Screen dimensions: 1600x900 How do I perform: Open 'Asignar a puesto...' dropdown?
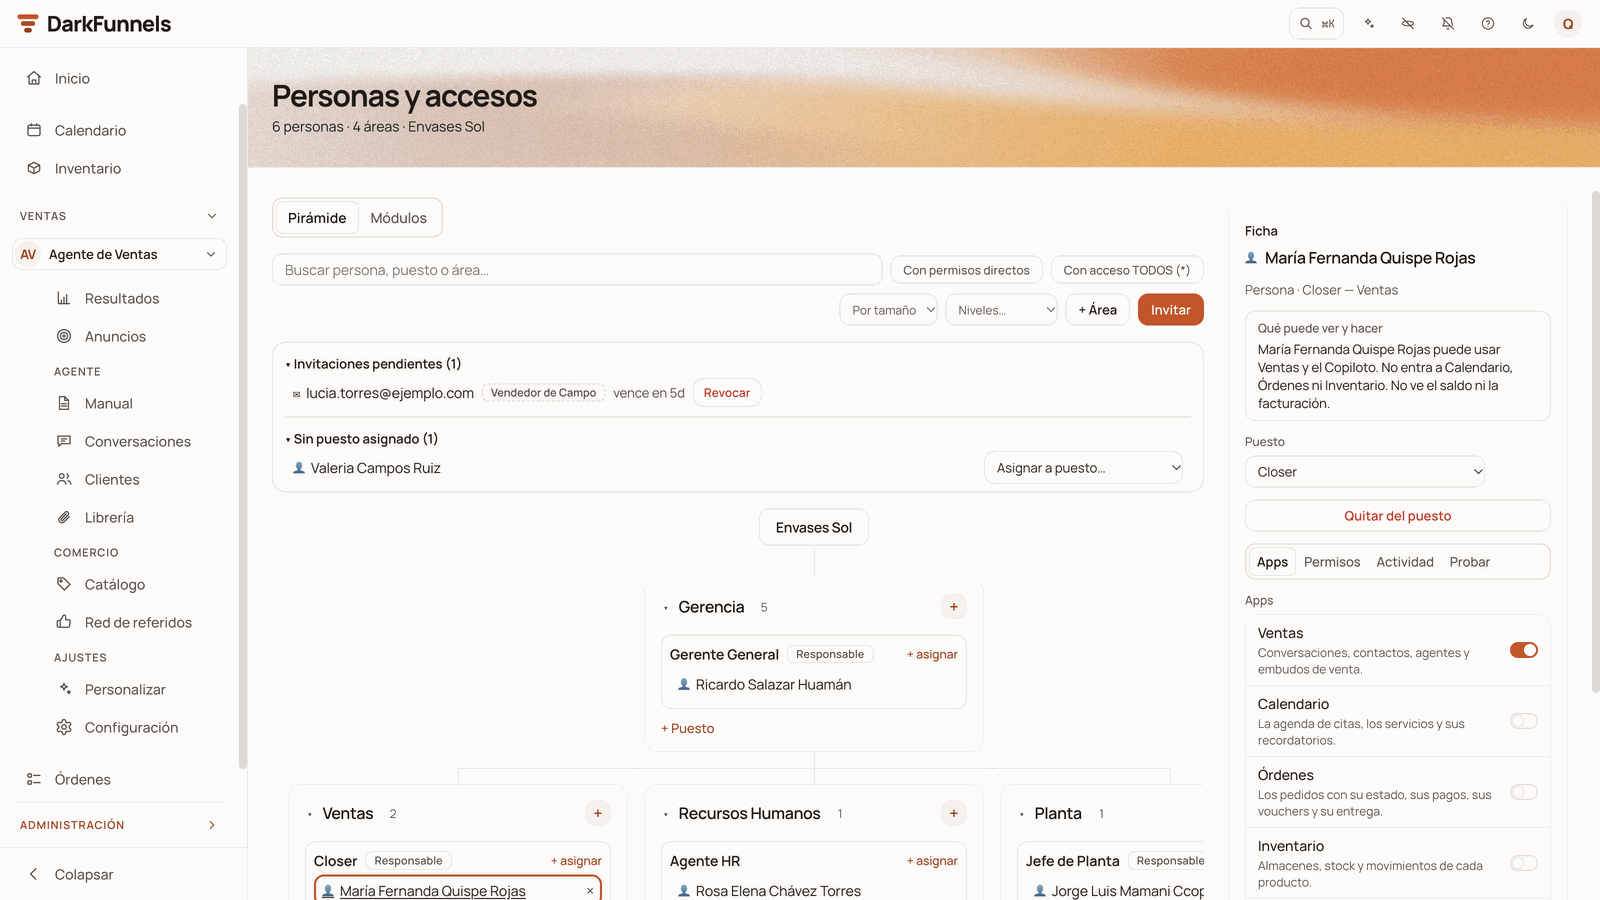click(x=1084, y=468)
